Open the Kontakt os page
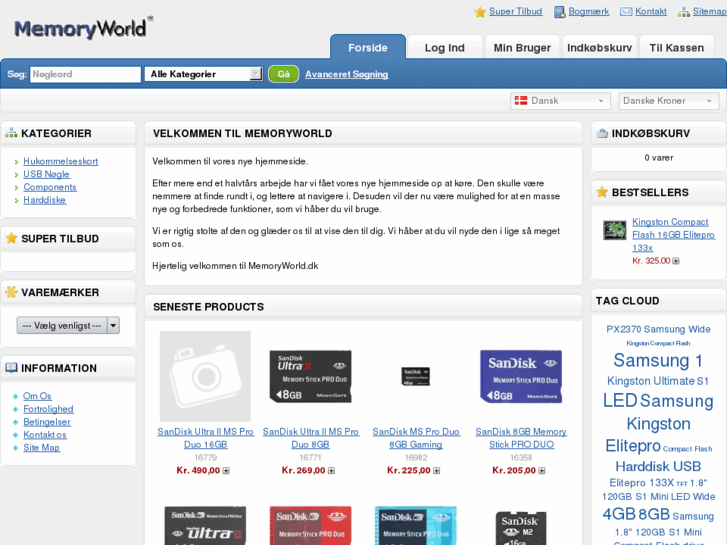The height and width of the screenshot is (545, 727). click(x=45, y=435)
